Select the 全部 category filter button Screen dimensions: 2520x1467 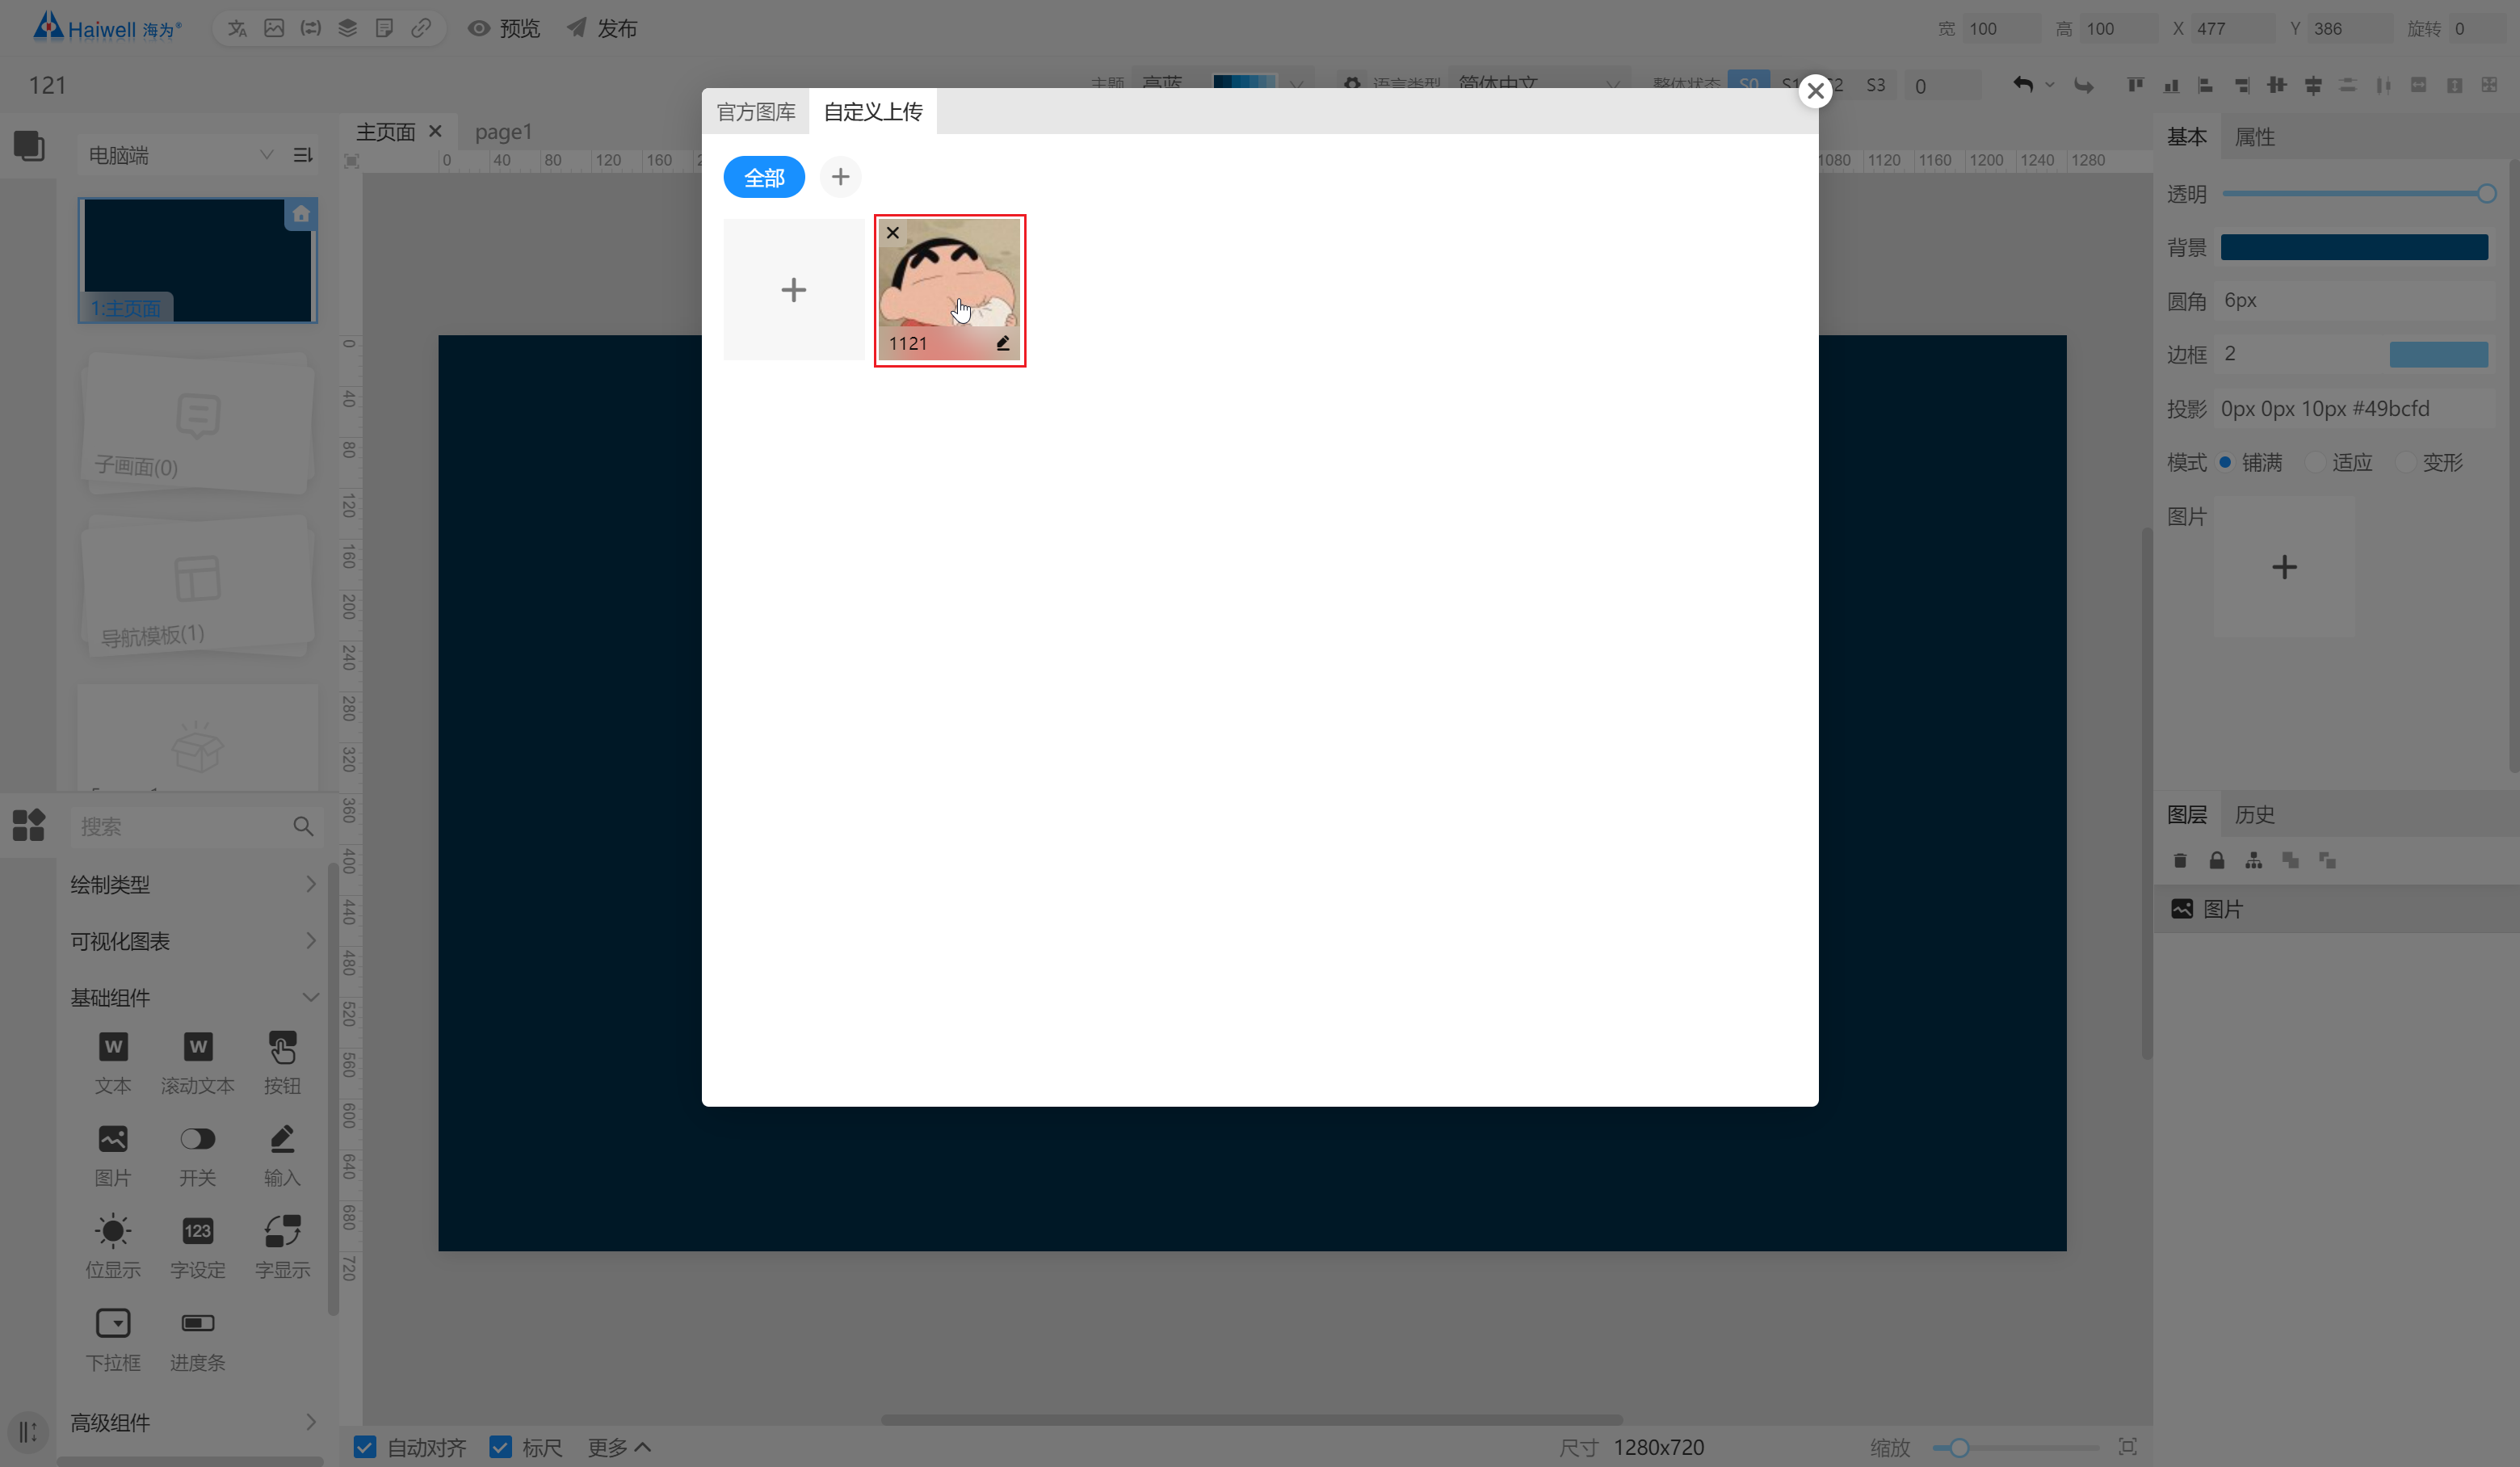click(x=764, y=177)
